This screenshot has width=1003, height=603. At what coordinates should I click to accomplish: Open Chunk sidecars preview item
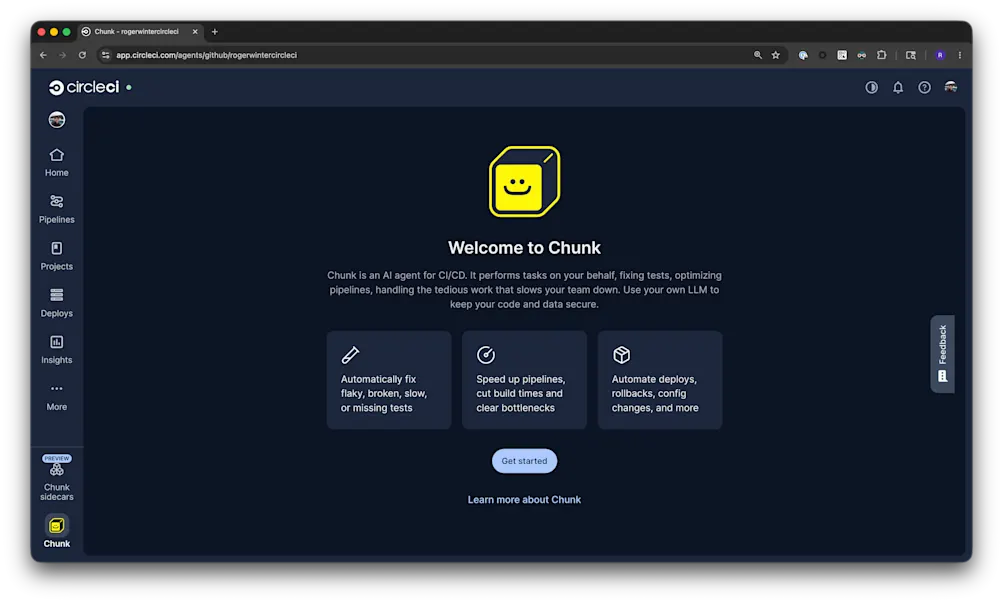coord(56,478)
